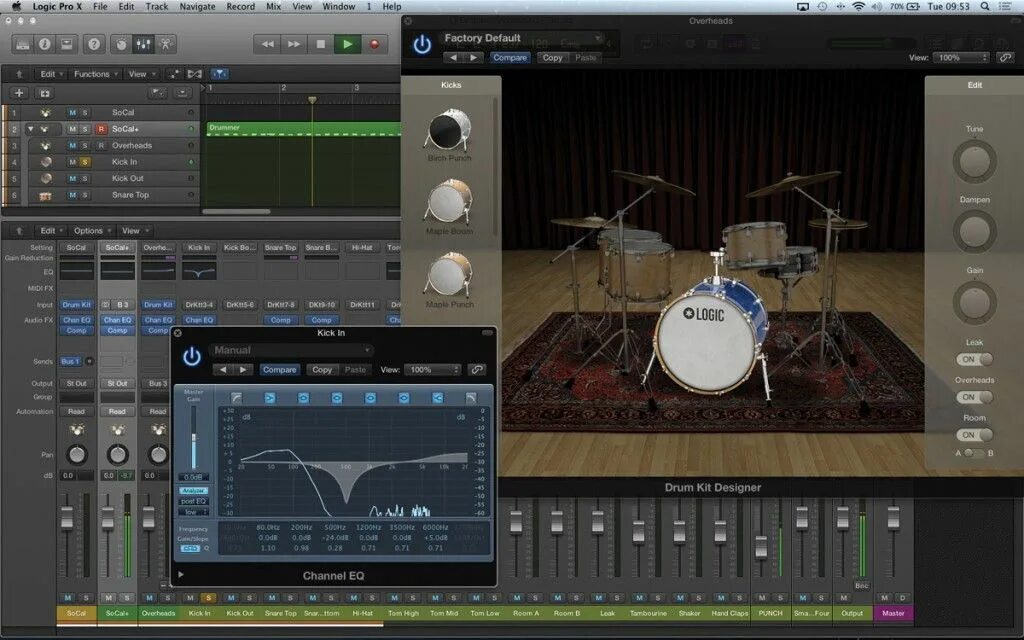Open the tracks area Edit dropdown
The image size is (1024, 640).
[x=52, y=74]
